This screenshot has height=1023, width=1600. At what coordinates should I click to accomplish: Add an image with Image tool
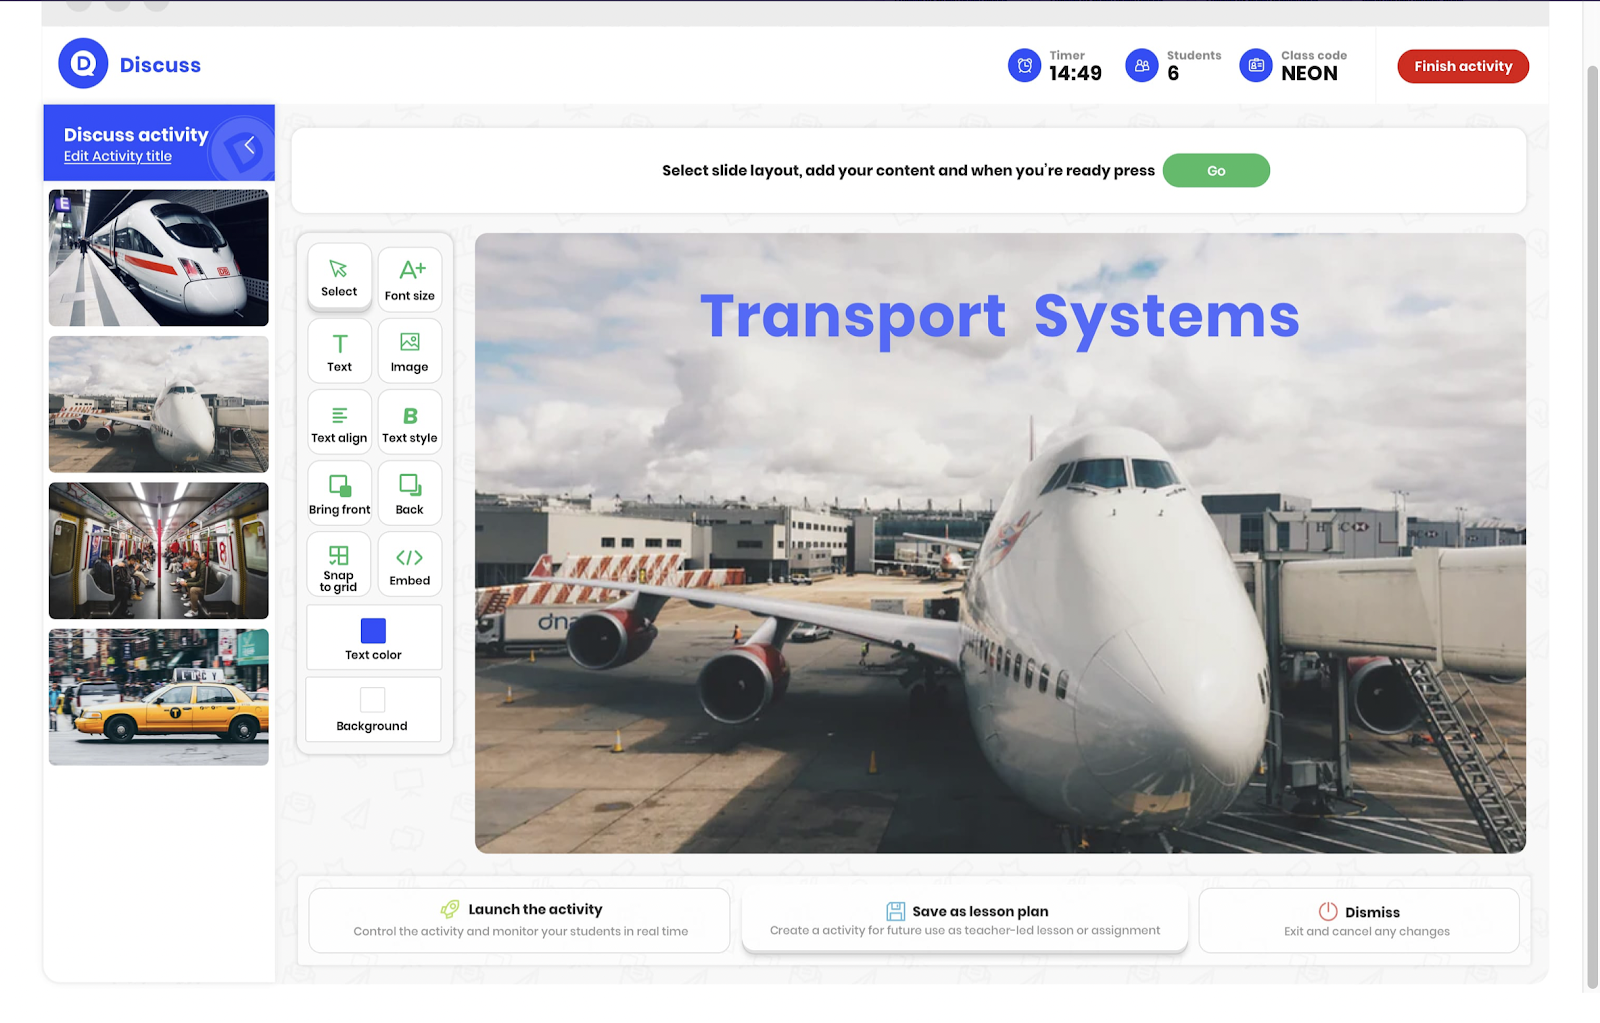coord(410,351)
